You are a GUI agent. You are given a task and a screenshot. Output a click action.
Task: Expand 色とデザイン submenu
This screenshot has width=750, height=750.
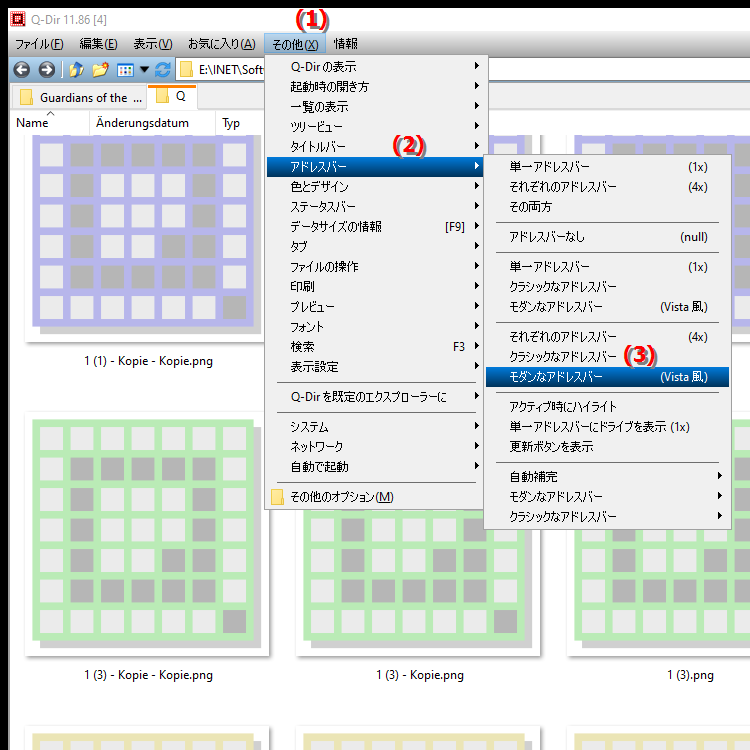(x=375, y=187)
